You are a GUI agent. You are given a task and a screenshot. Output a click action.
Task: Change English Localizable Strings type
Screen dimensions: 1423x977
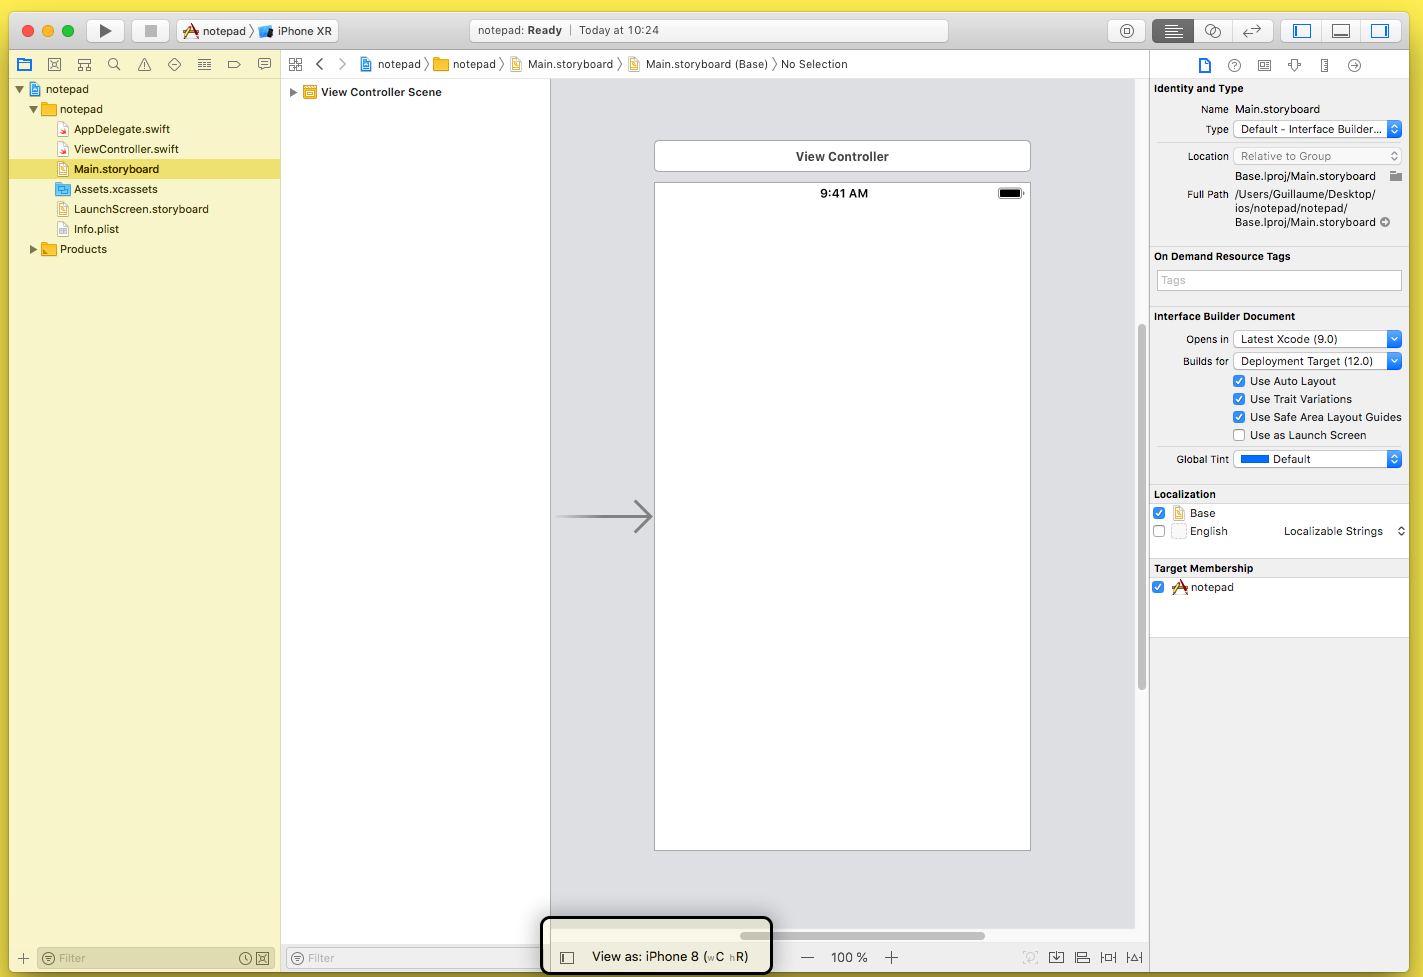pos(1344,531)
